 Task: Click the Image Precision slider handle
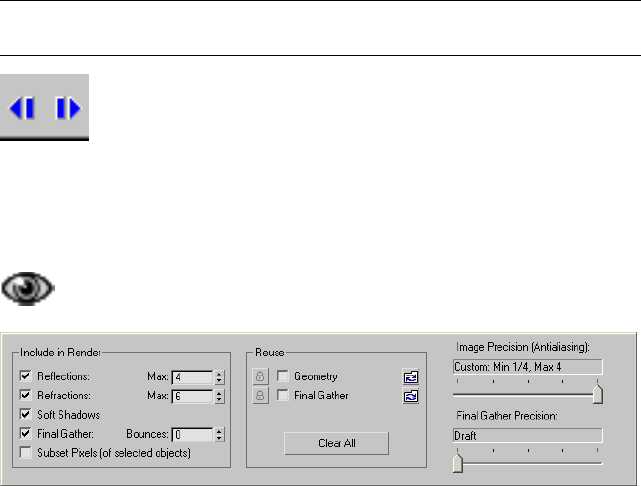(x=598, y=394)
